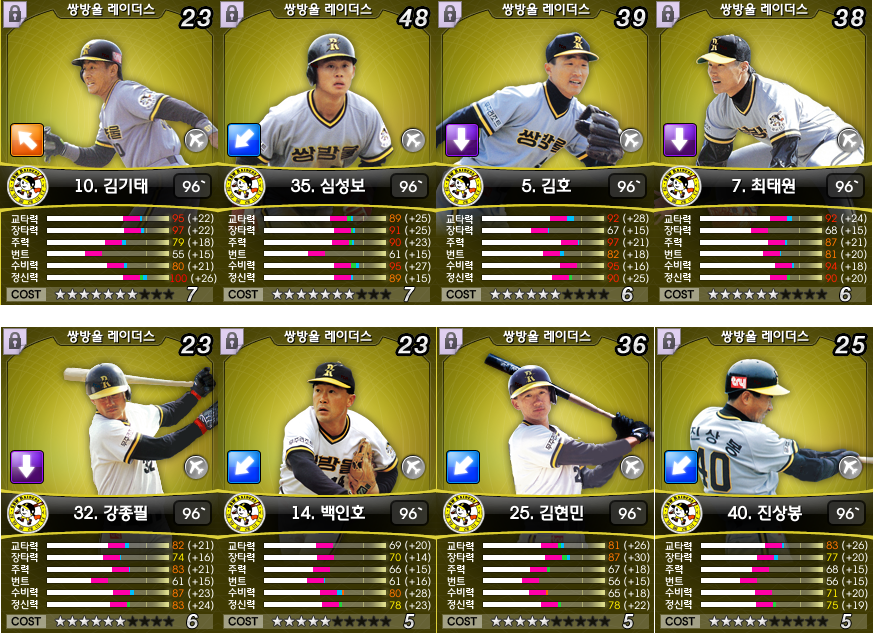874x634 pixels.
Task: Click purple down arrow on 김호 card
Action: [462, 139]
